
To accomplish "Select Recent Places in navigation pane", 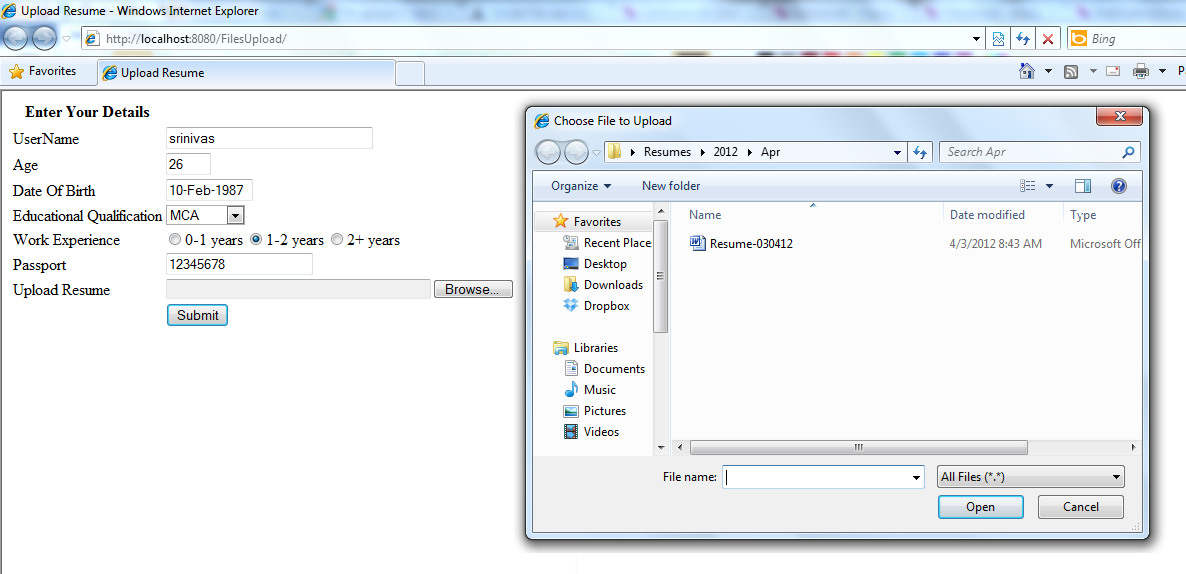I will click(x=607, y=243).
